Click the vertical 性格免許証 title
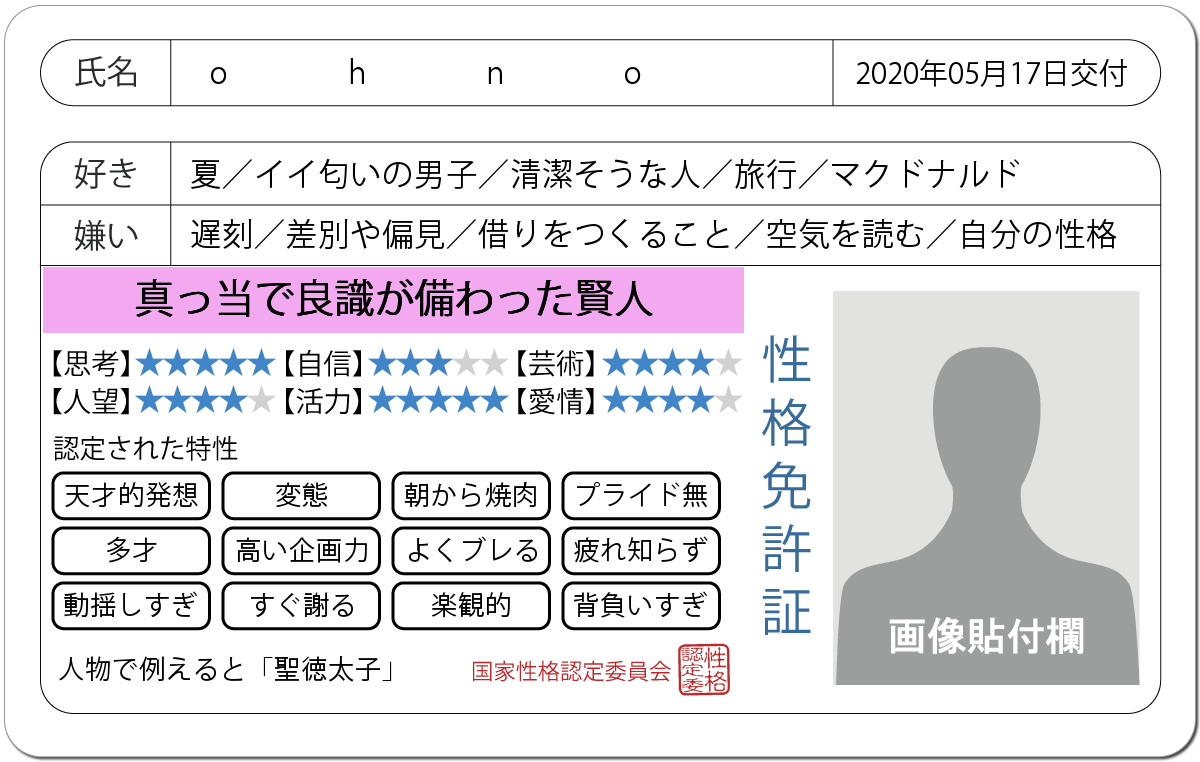This screenshot has height=762, width=1200. point(787,486)
